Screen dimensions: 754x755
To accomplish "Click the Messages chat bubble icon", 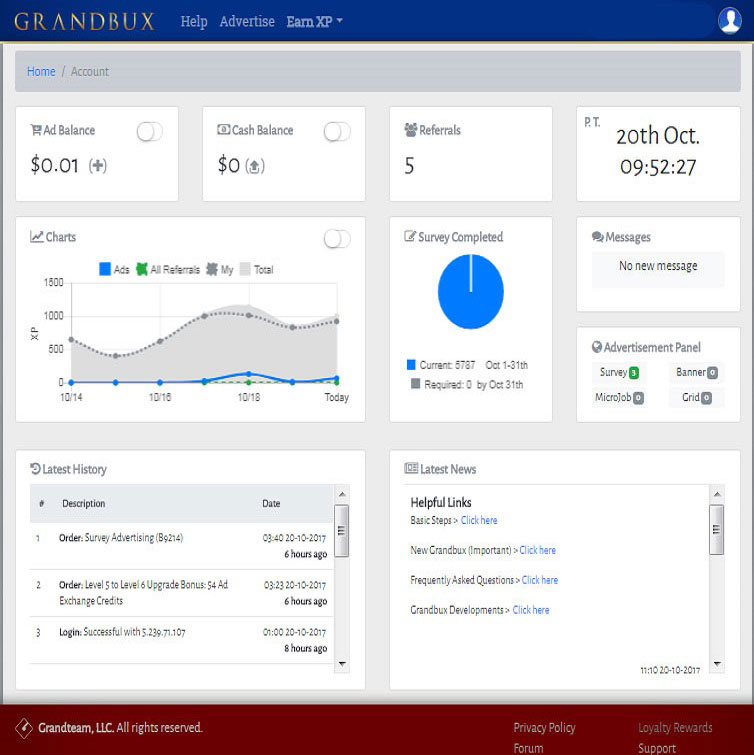I will (x=597, y=238).
